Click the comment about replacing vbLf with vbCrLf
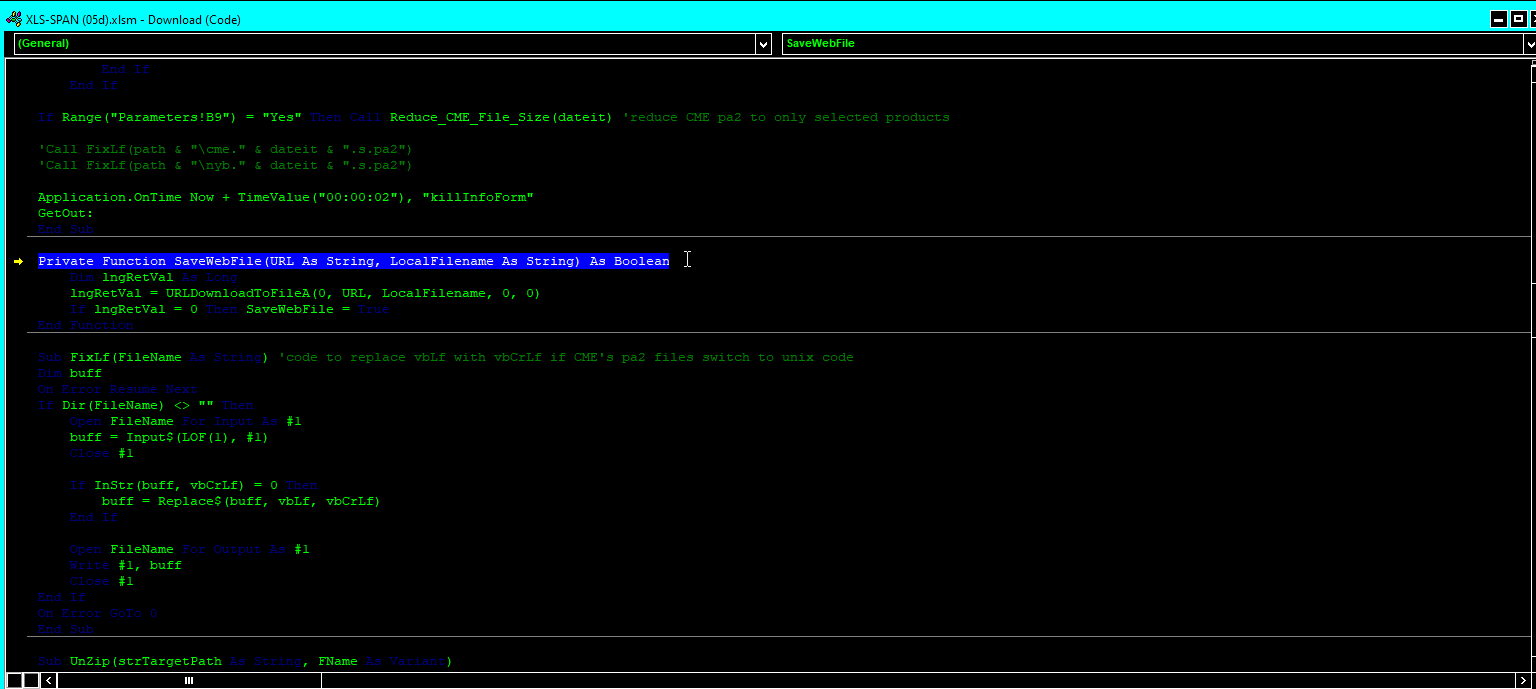1536x689 pixels. click(566, 357)
